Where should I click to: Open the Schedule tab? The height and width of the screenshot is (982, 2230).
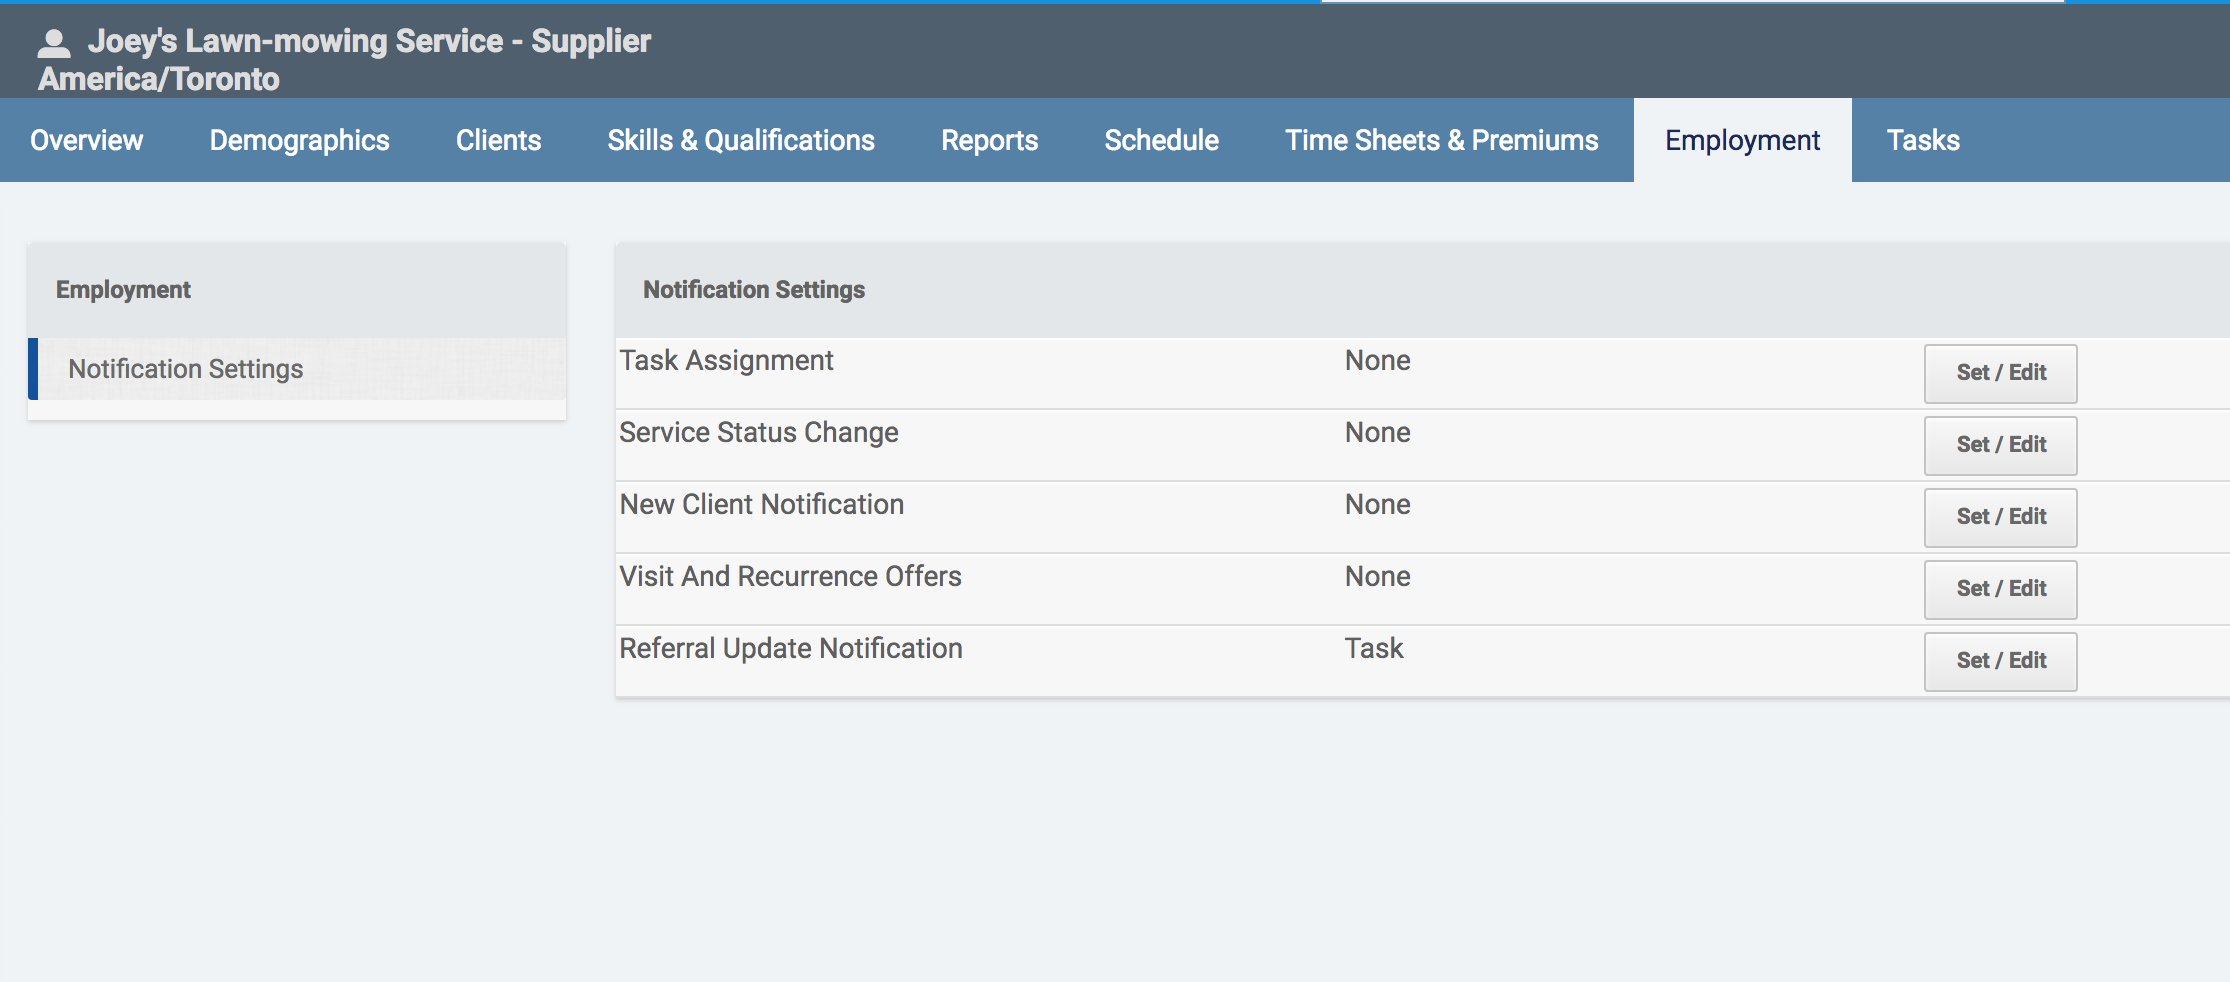point(1161,140)
